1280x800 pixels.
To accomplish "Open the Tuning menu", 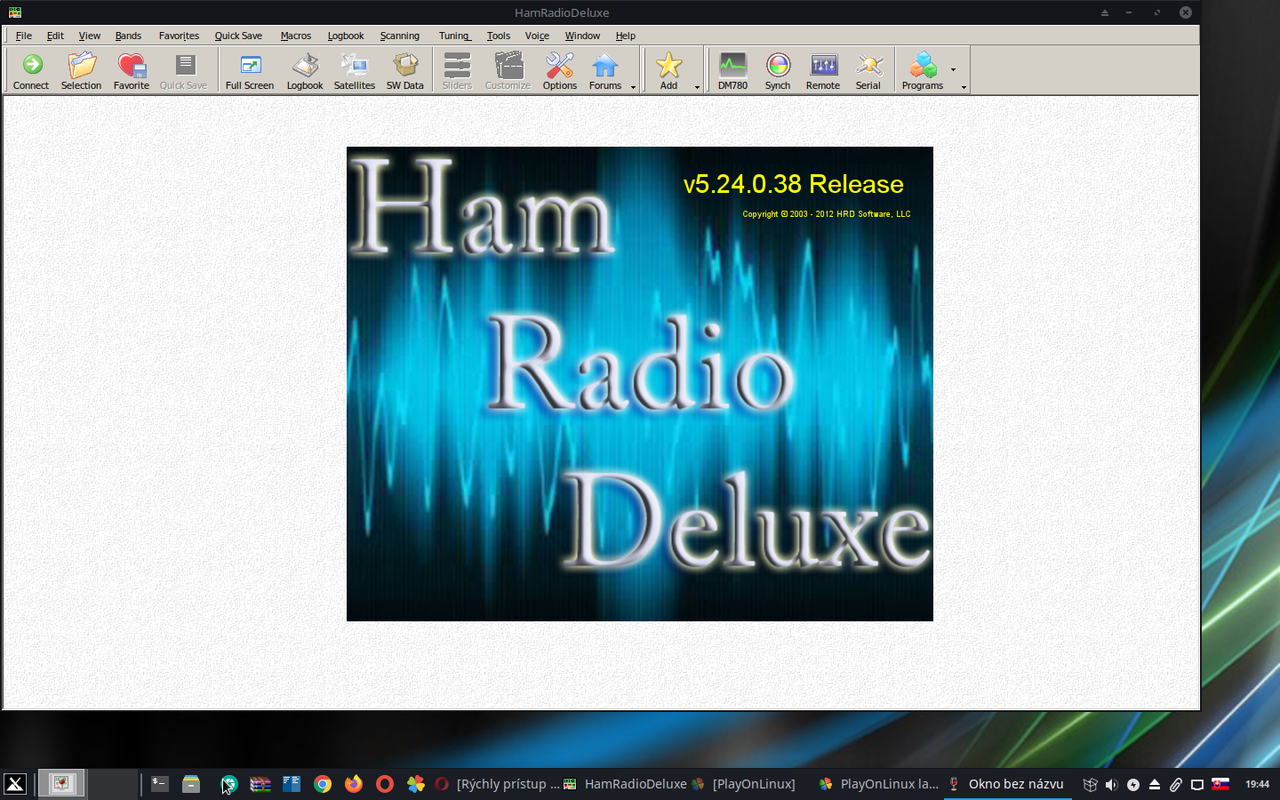I will (454, 36).
